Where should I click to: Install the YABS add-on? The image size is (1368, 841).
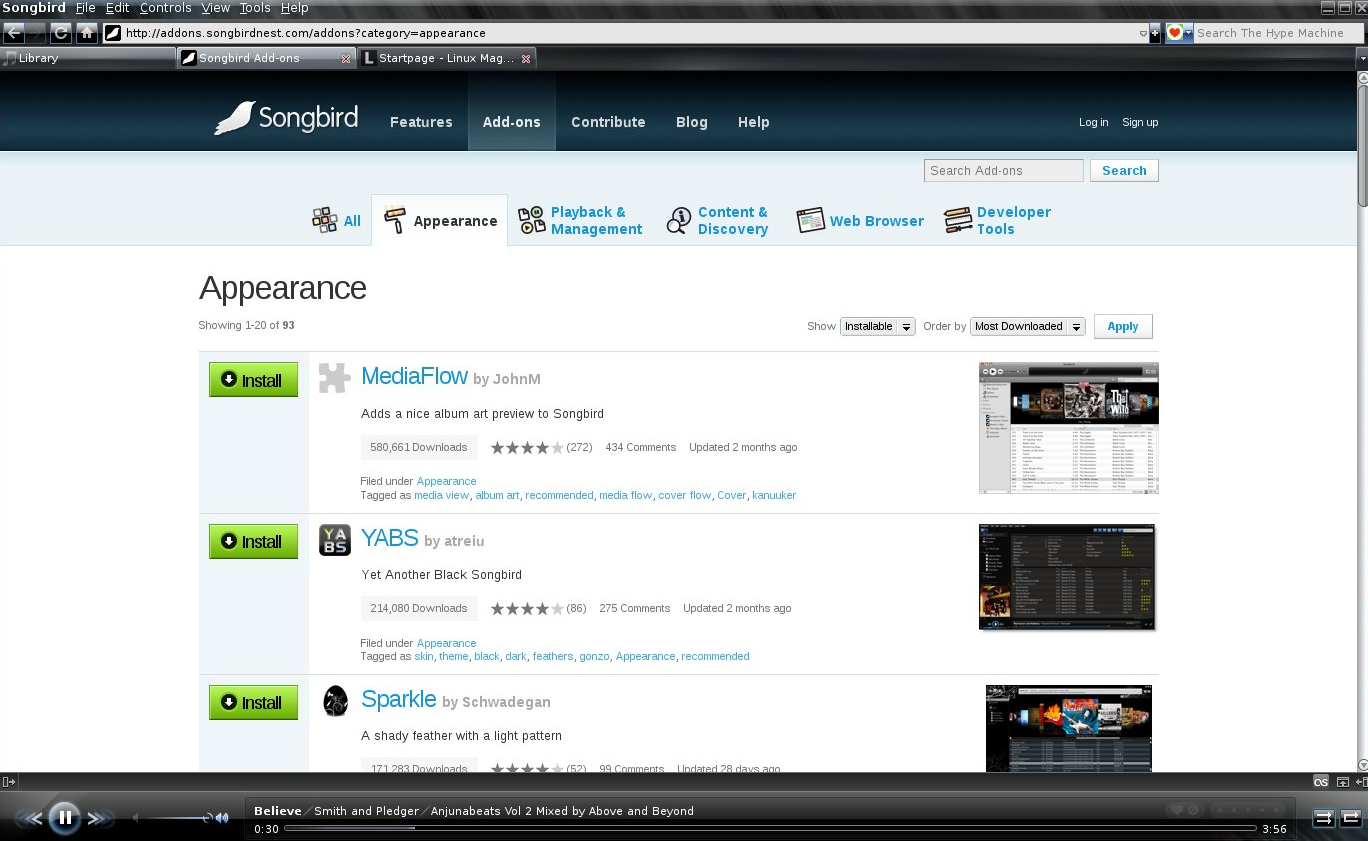pyautogui.click(x=253, y=541)
